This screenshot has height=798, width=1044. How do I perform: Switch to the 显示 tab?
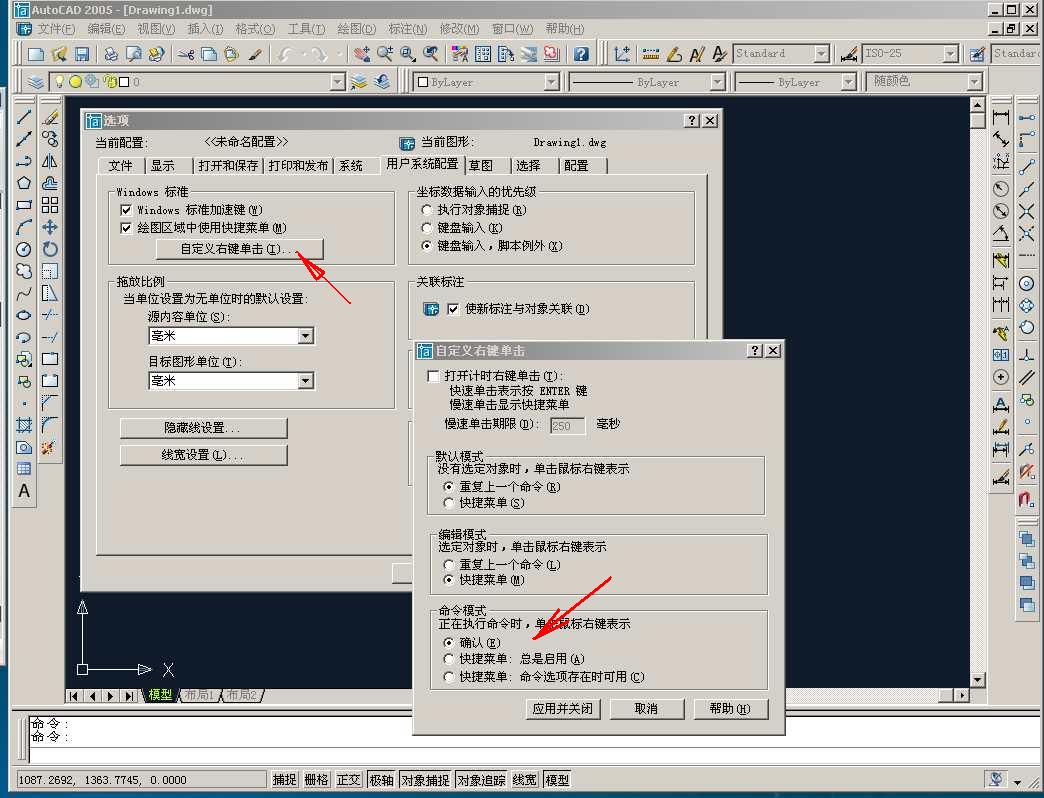pyautogui.click(x=162, y=166)
